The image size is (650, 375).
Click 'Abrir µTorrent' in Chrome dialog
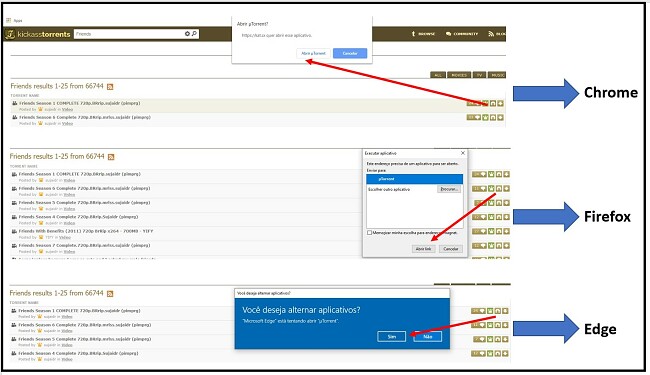[x=313, y=53]
